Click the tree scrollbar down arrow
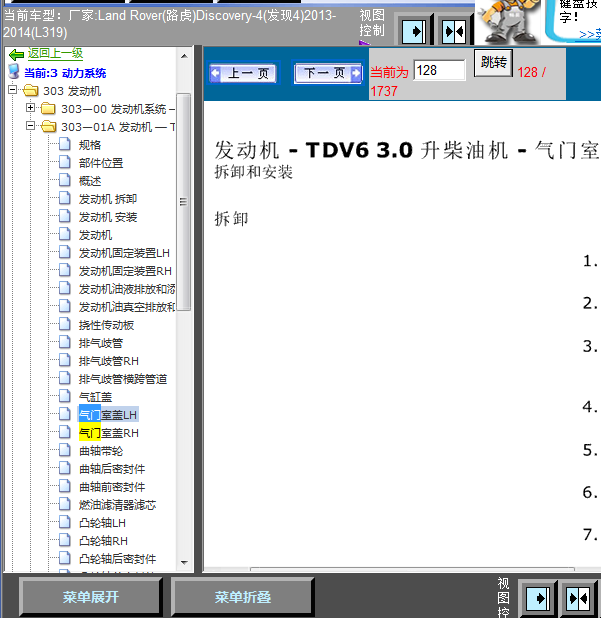Viewport: 601px width, 618px height. coord(184,562)
